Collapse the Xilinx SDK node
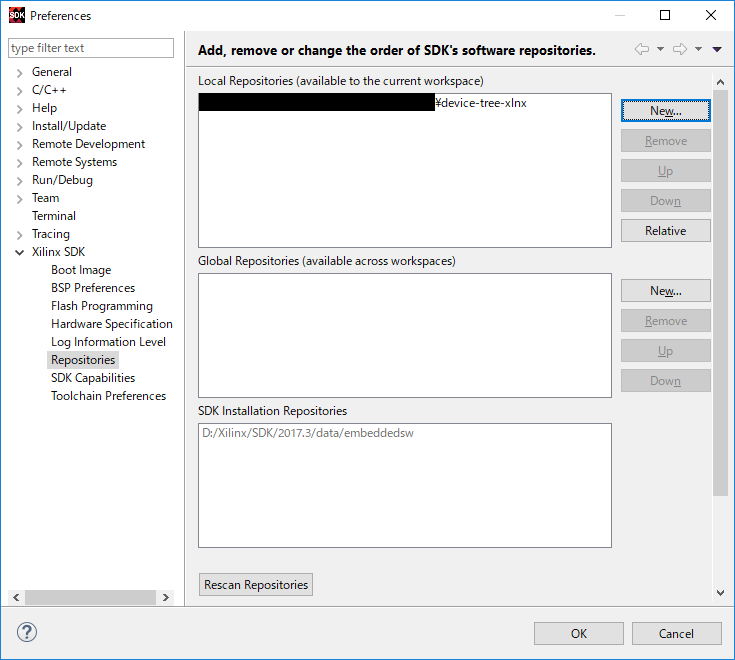The image size is (735, 660). coord(19,253)
